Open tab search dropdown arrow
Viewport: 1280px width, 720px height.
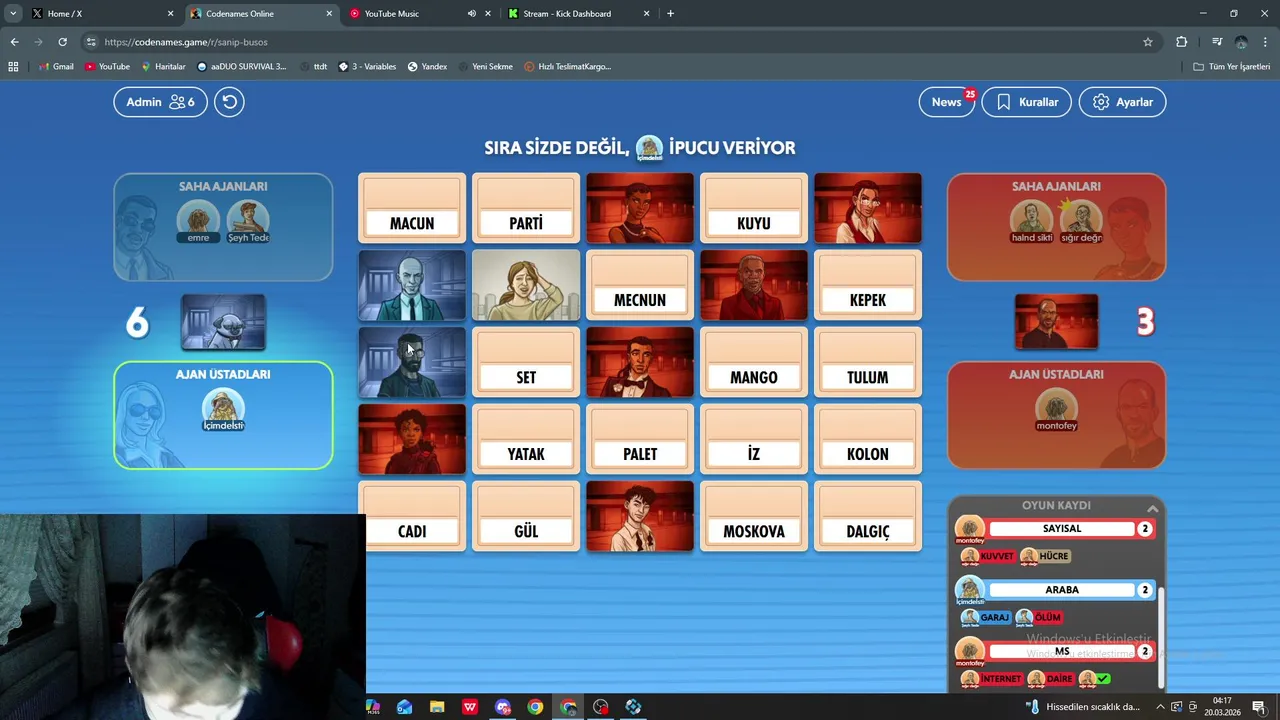point(13,14)
